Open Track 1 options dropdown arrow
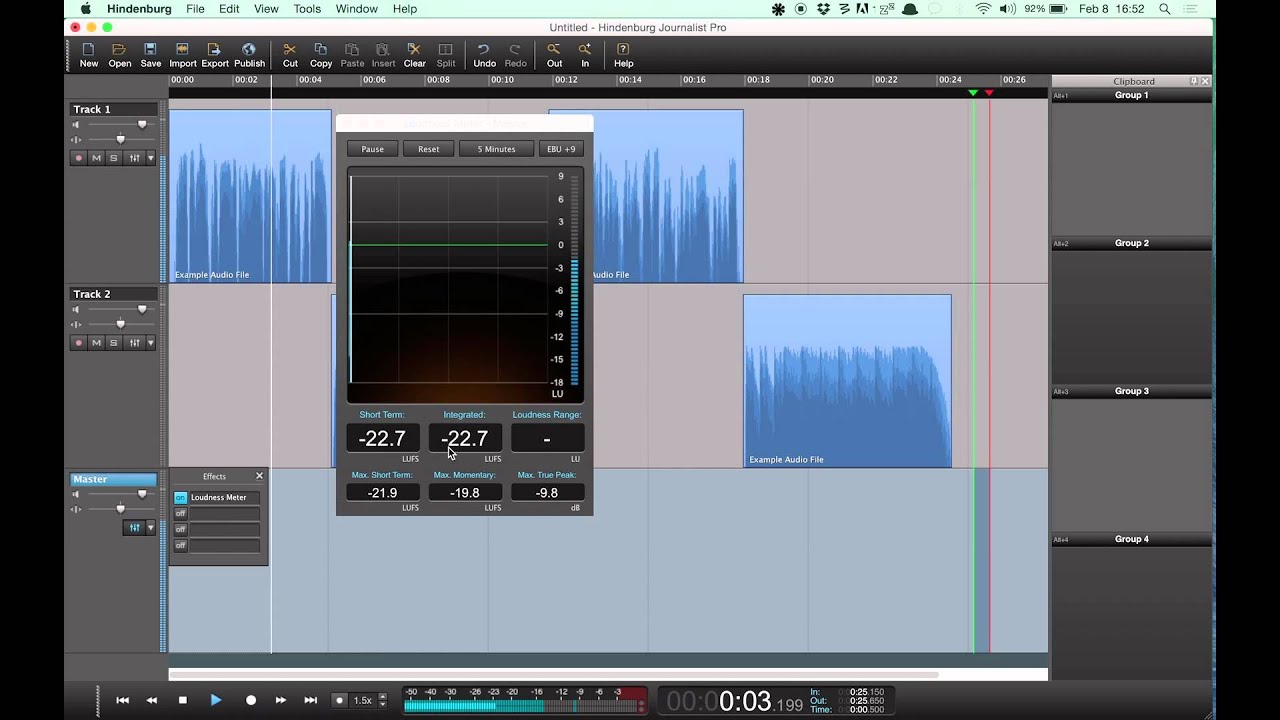1280x720 pixels. tap(151, 158)
